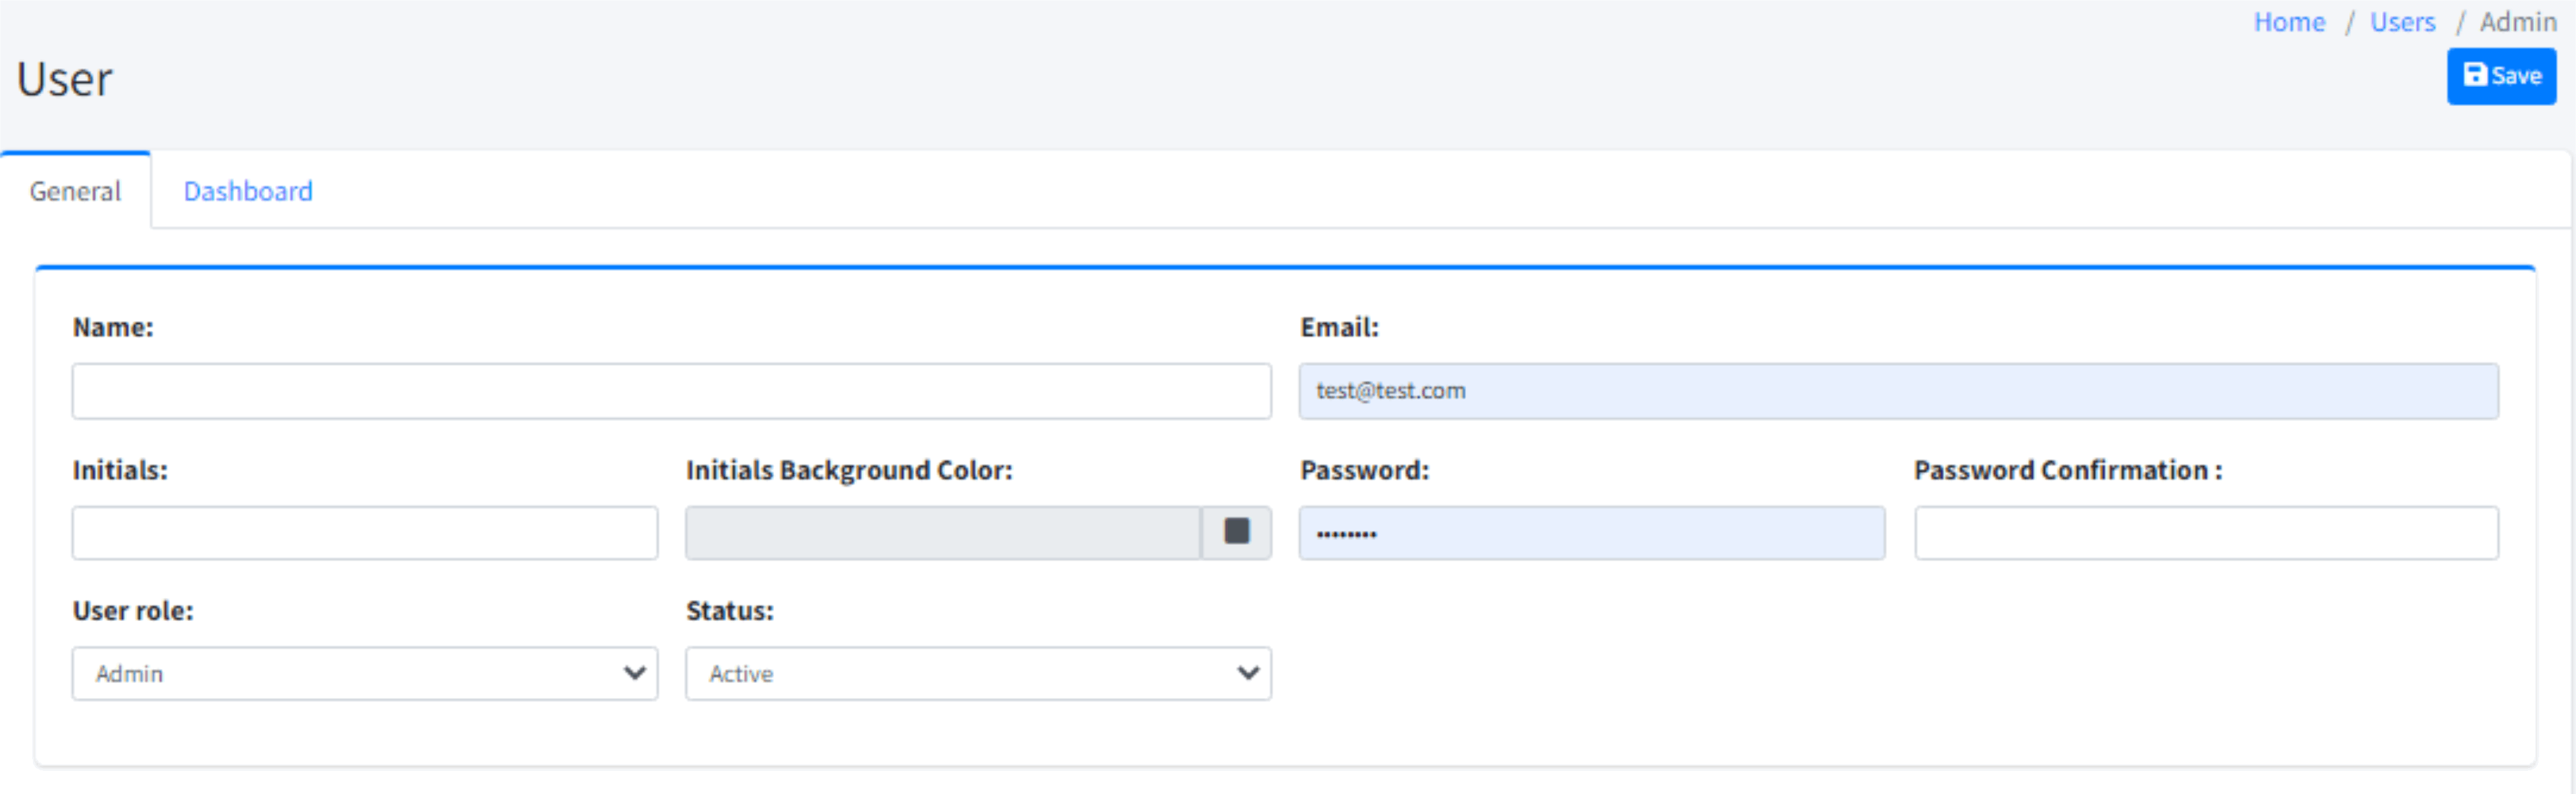The height and width of the screenshot is (794, 2576).
Task: Focus the Password Confirmation input
Action: [x=2205, y=533]
